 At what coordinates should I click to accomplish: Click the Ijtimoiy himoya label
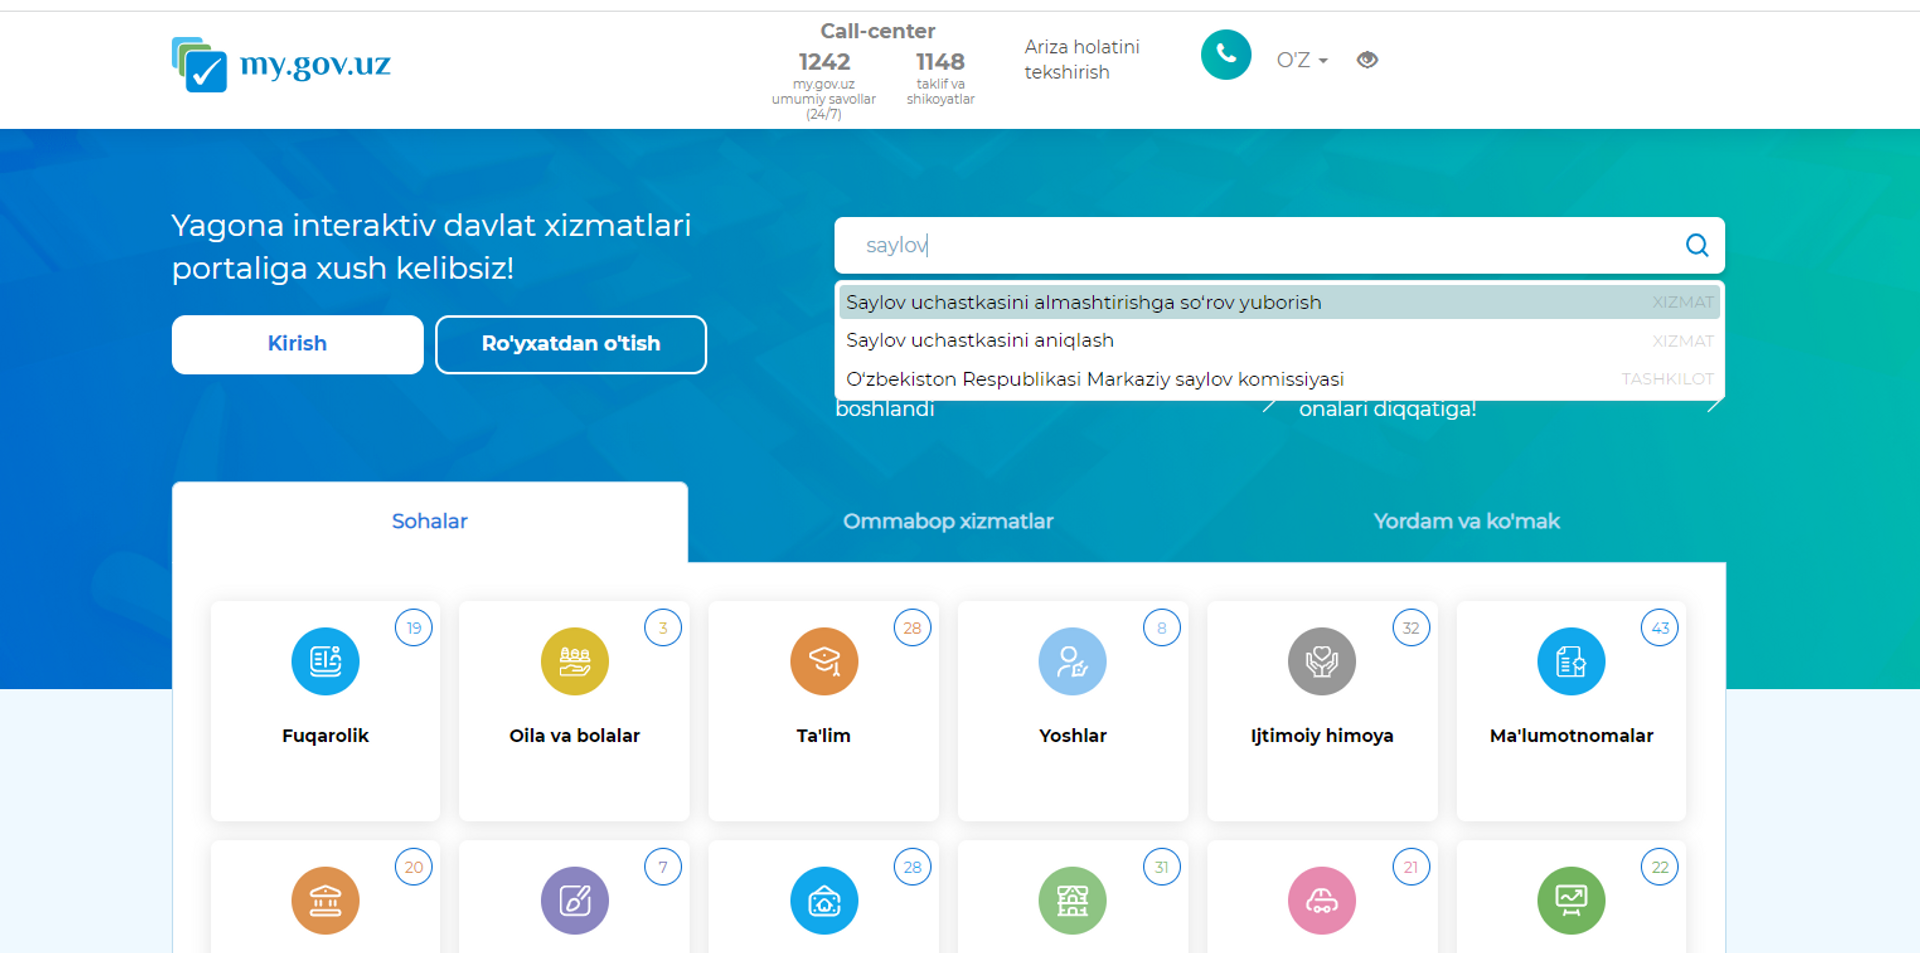1322,736
